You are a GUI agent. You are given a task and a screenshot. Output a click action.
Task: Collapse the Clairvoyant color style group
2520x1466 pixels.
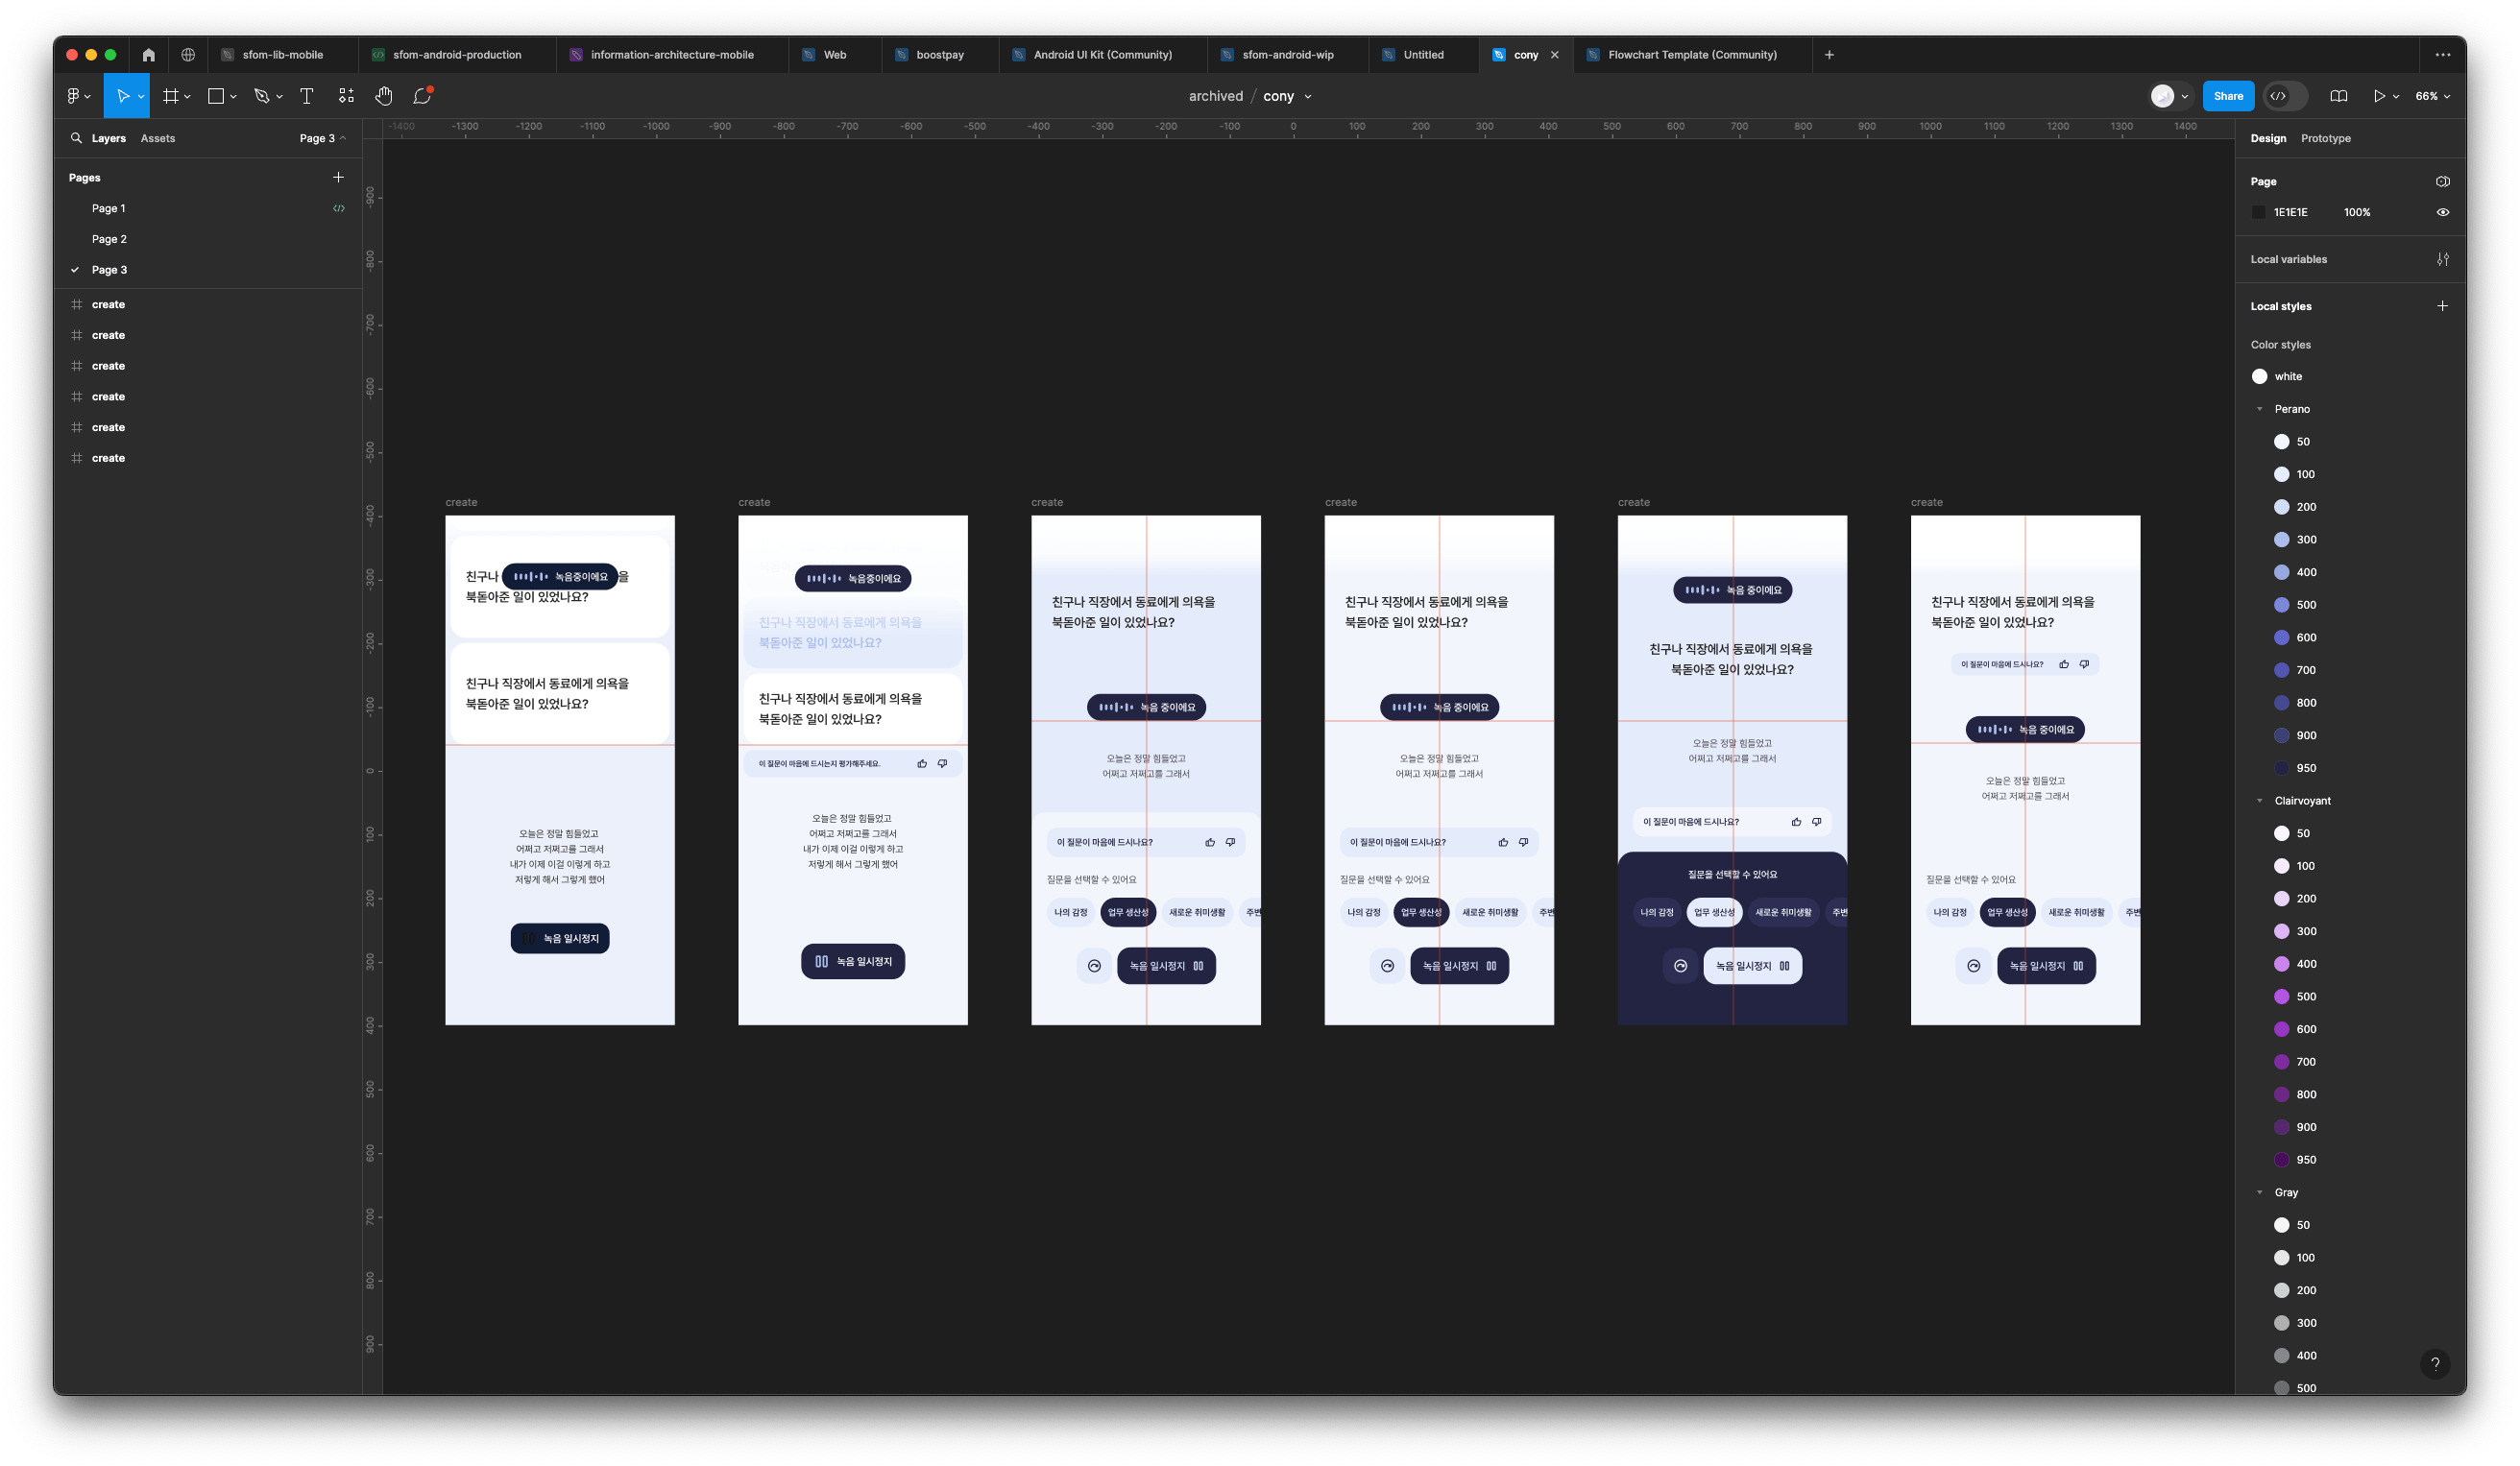click(2259, 801)
